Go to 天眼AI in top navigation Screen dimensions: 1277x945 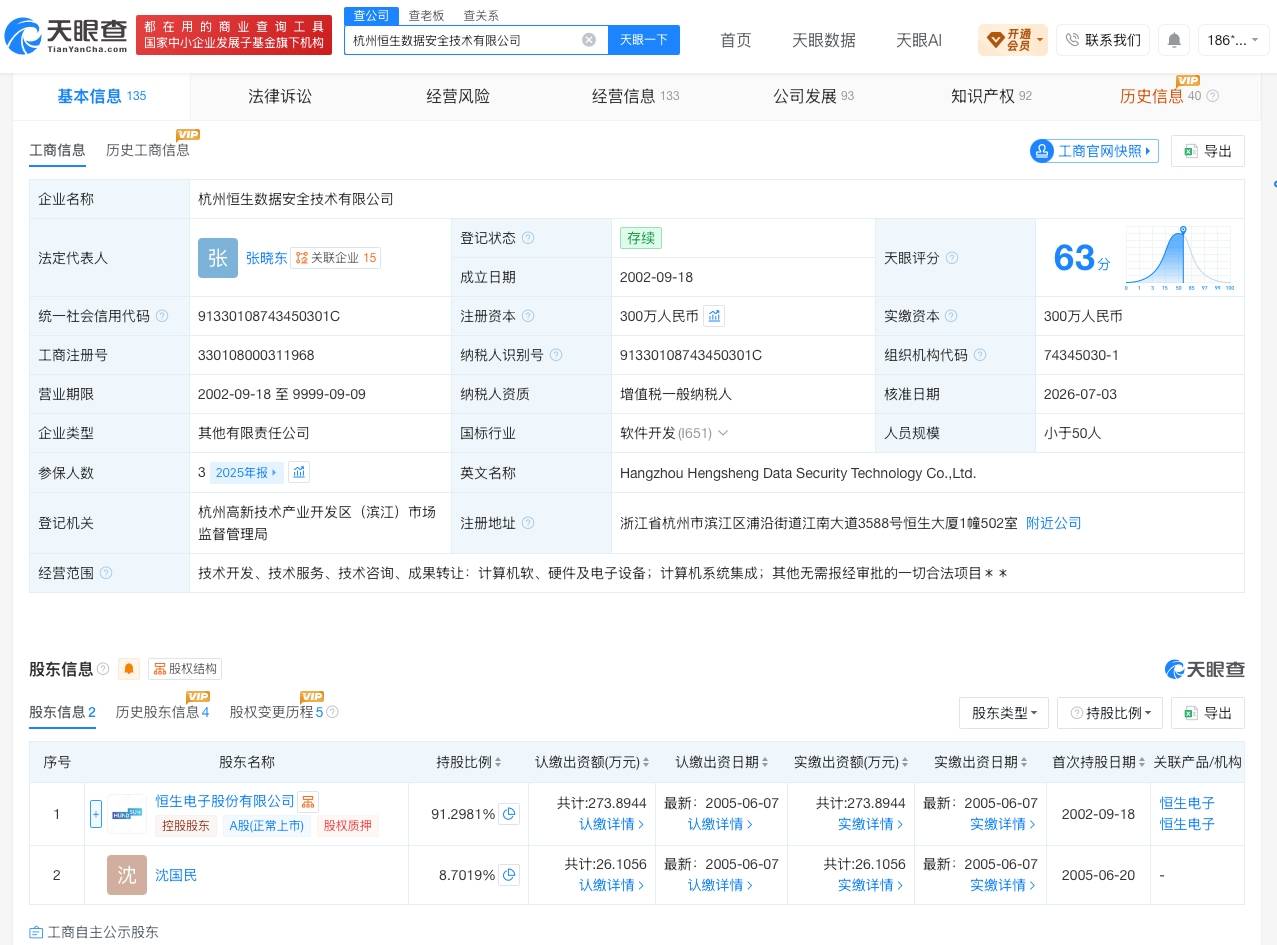(919, 40)
